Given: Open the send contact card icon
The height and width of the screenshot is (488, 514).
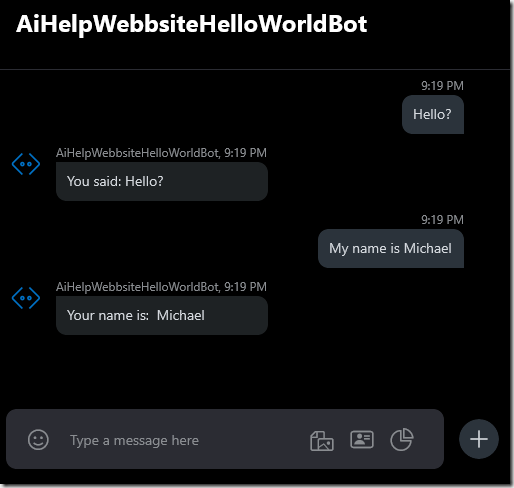Looking at the screenshot, I should (362, 440).
